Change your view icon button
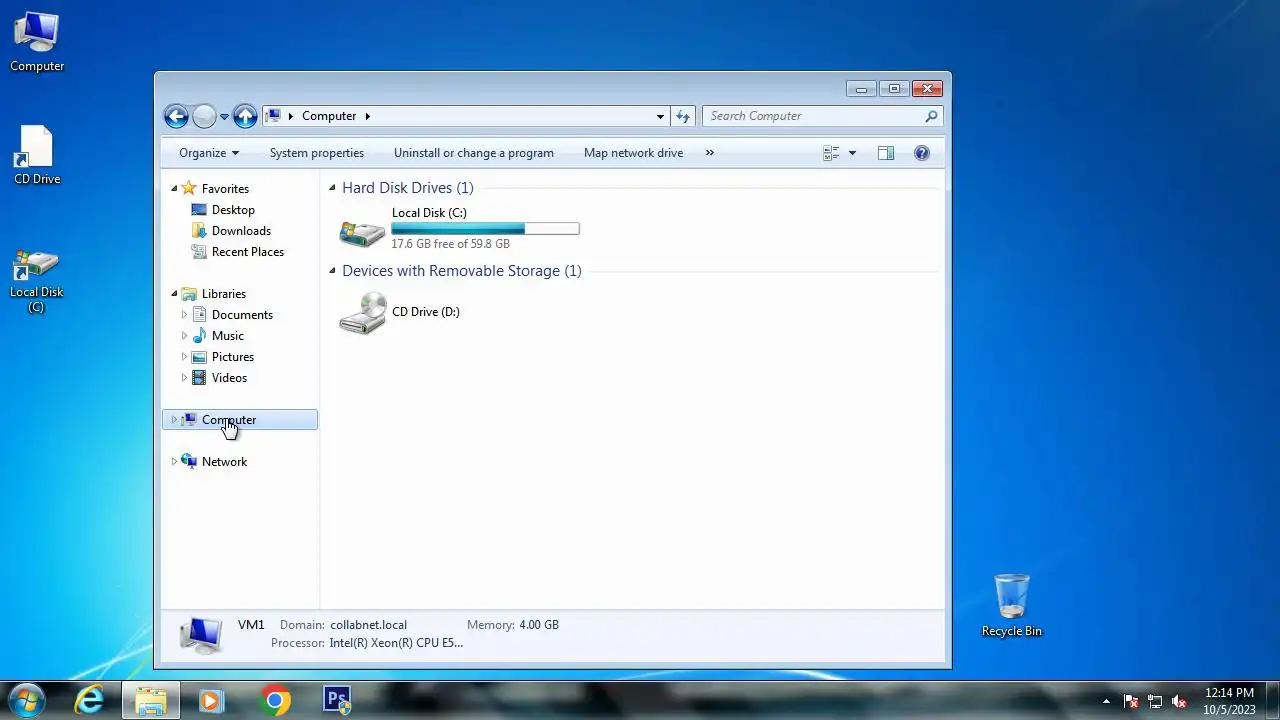Viewport: 1280px width, 720px height. tap(831, 153)
